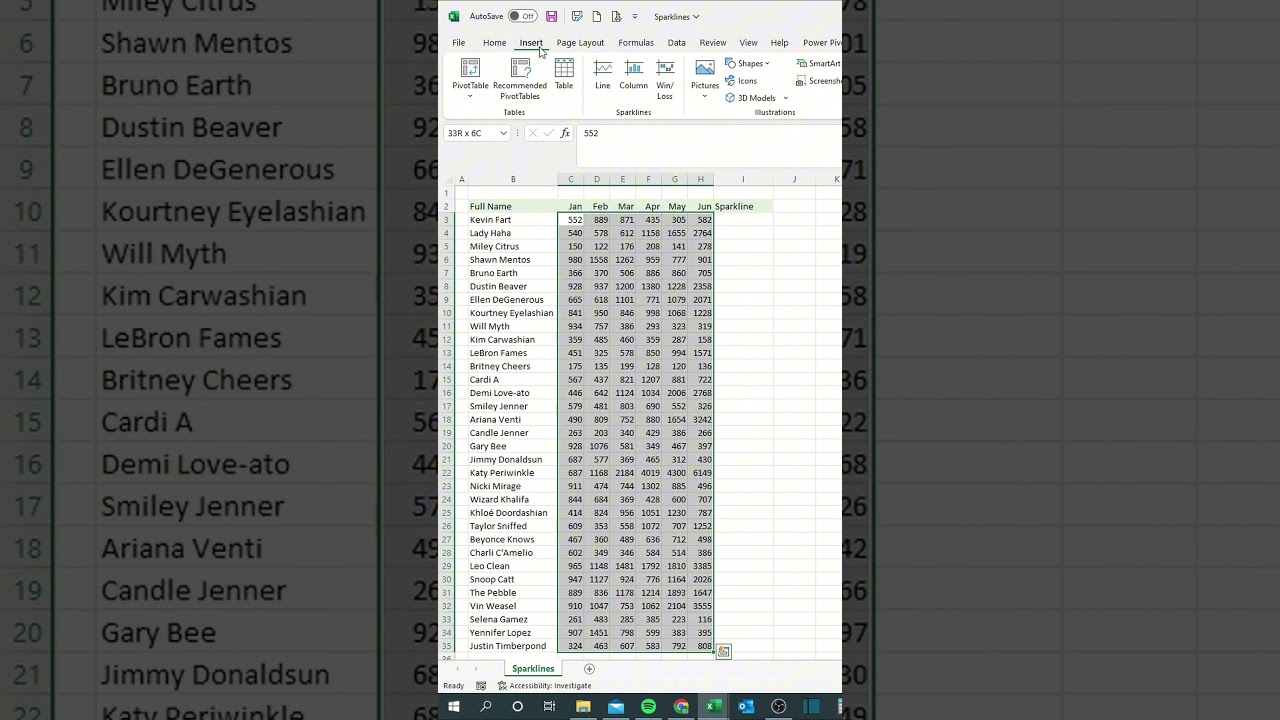Click the new blank file icon
The height and width of the screenshot is (720, 1280).
(x=597, y=16)
